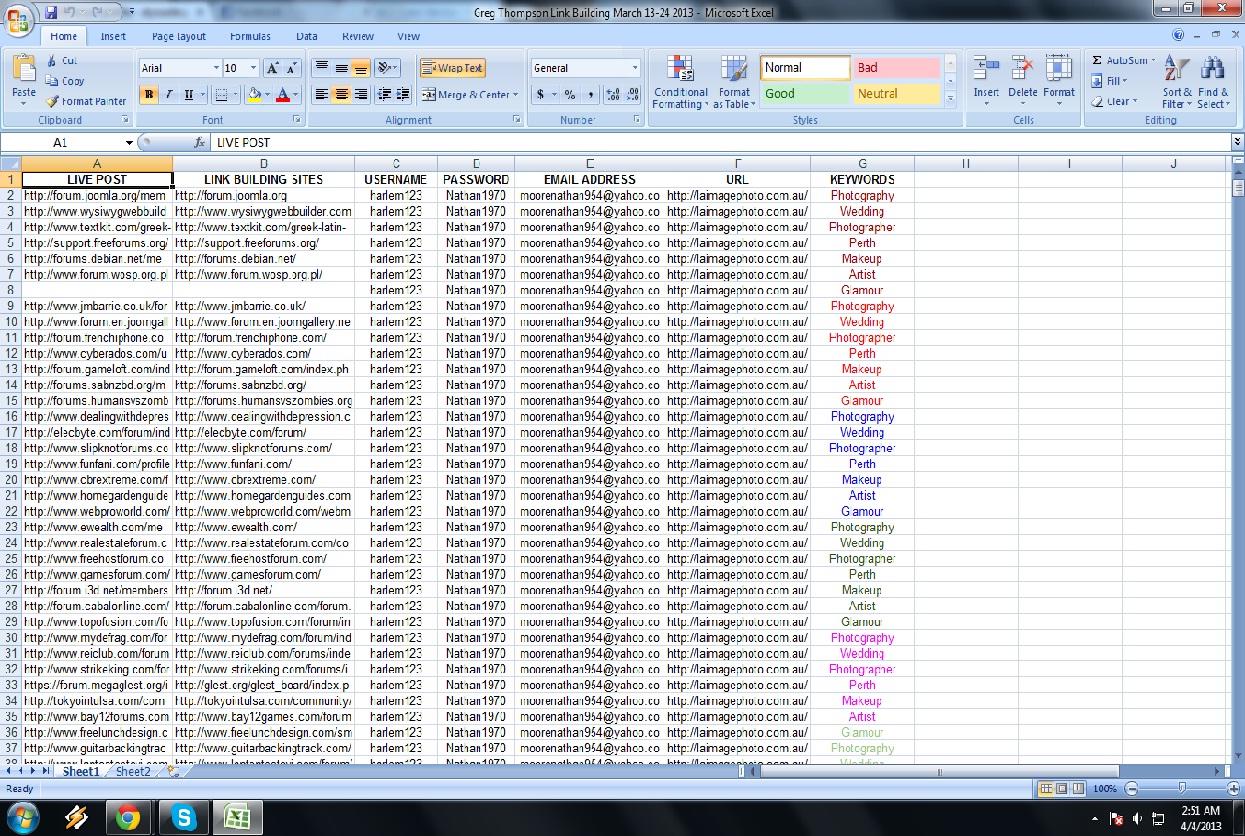The height and width of the screenshot is (836, 1245).
Task: Open Find & Select menu
Action: point(1213,82)
